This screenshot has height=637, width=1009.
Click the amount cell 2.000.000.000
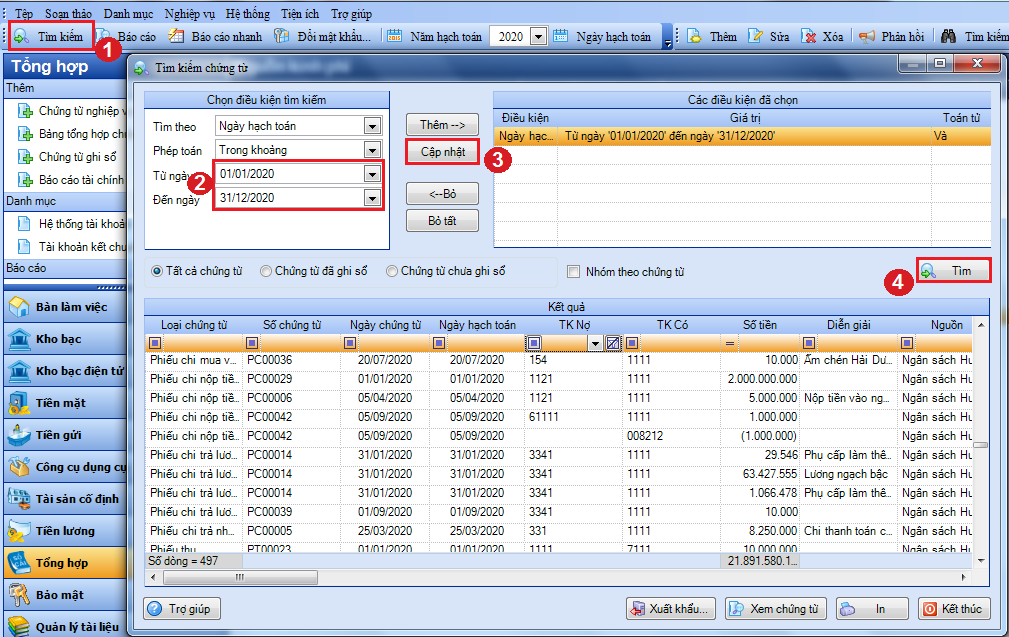[762, 379]
